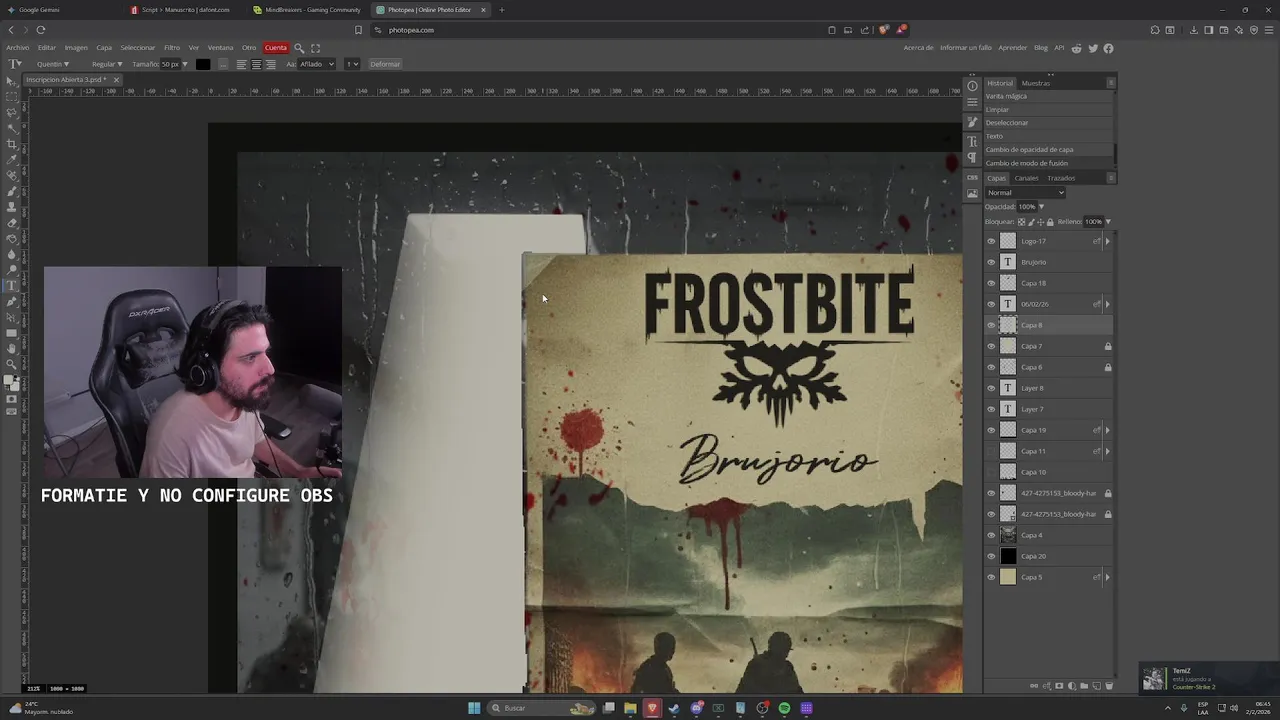Screen dimensions: 1280x720
Task: Click the red Cuenta button
Action: 276,48
